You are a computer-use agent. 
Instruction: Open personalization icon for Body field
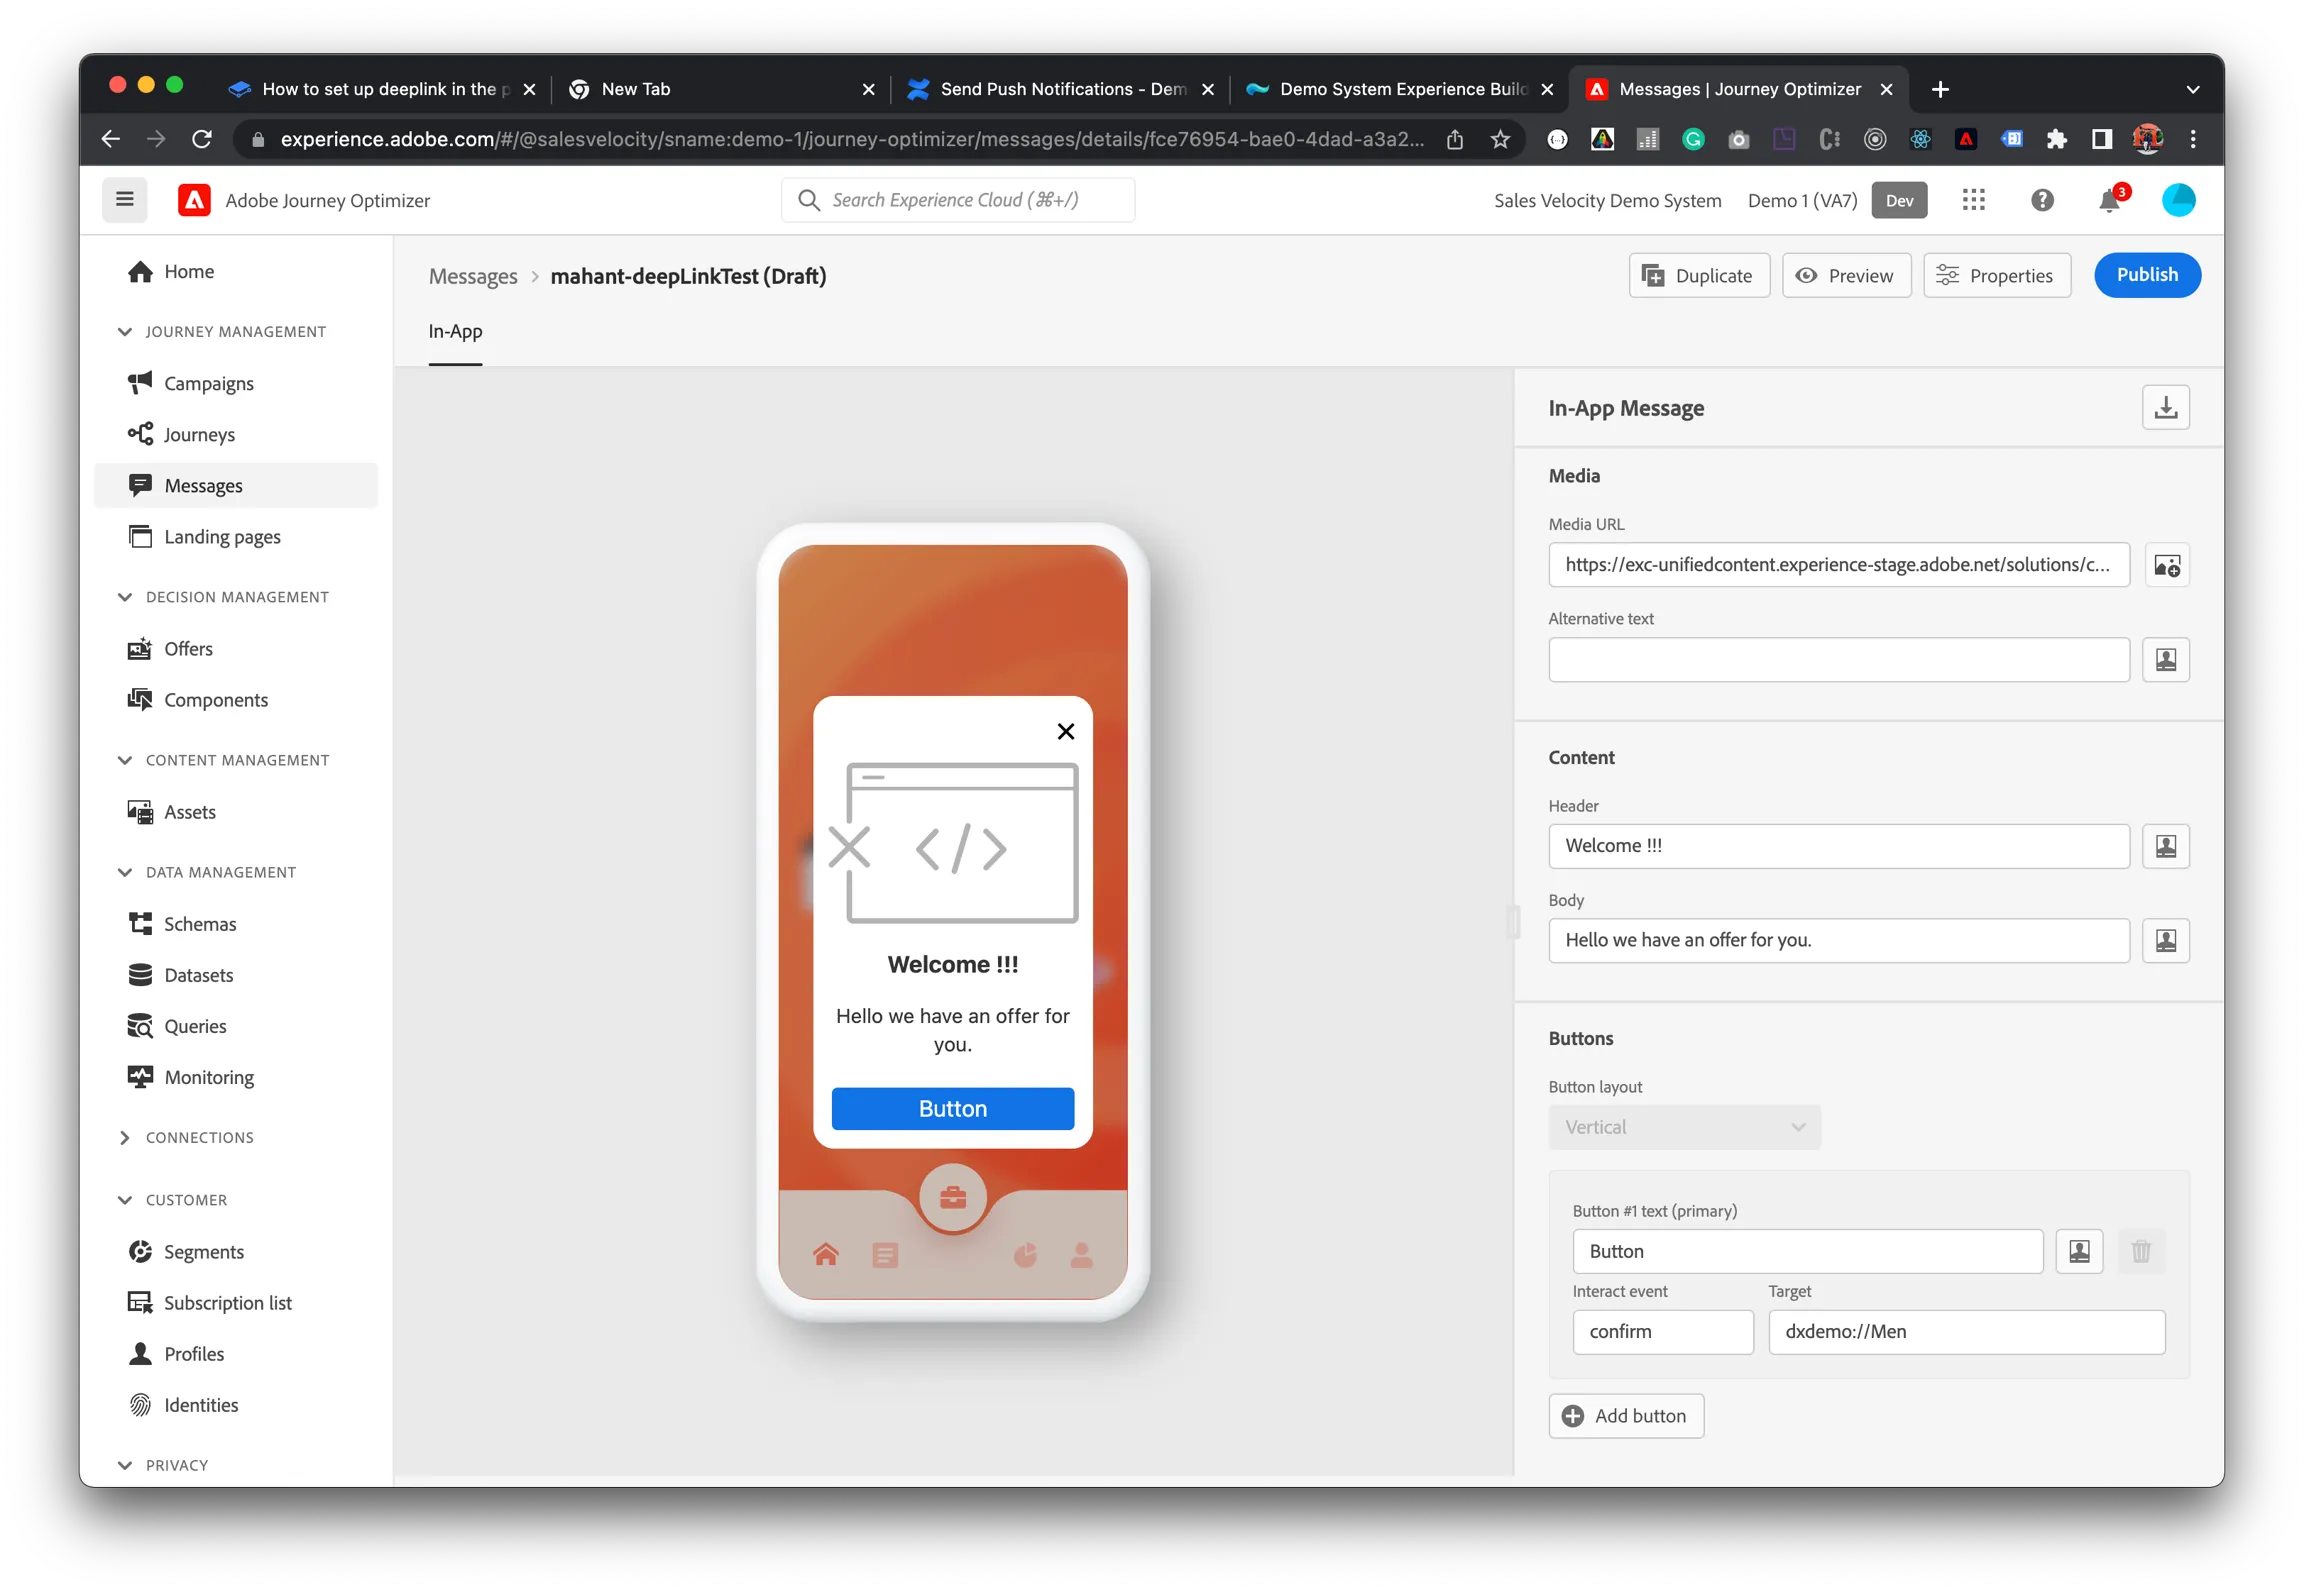tap(2165, 940)
